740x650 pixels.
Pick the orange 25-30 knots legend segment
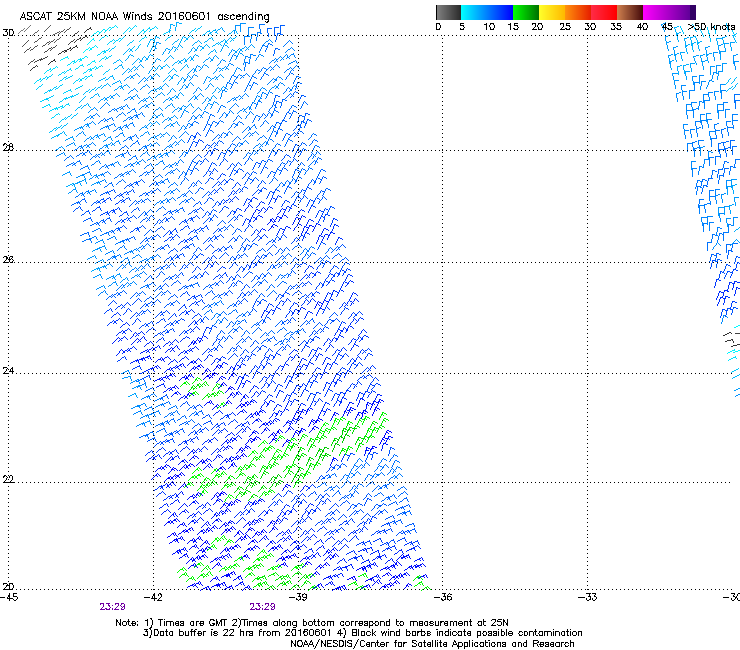[578, 12]
